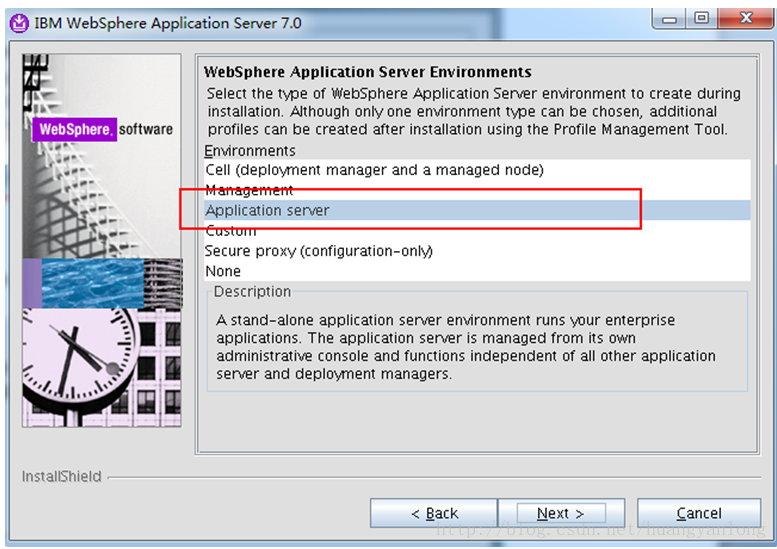Proceed with the Next > button
Screen dimensions: 777x549
click(561, 513)
